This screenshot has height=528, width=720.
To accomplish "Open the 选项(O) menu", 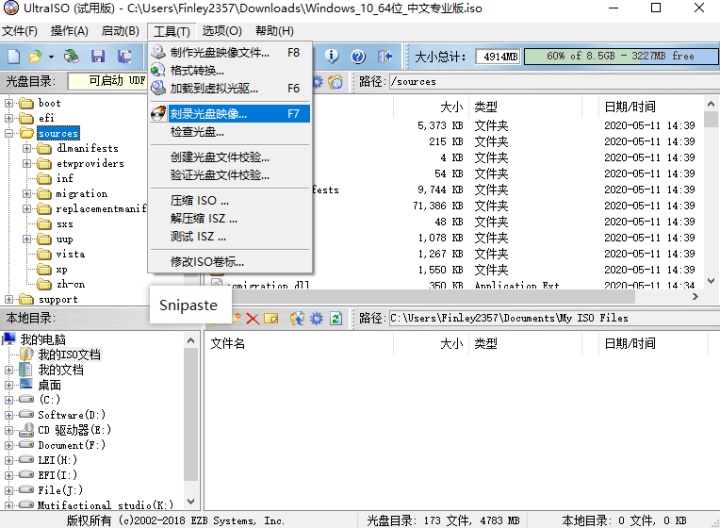I will point(222,31).
